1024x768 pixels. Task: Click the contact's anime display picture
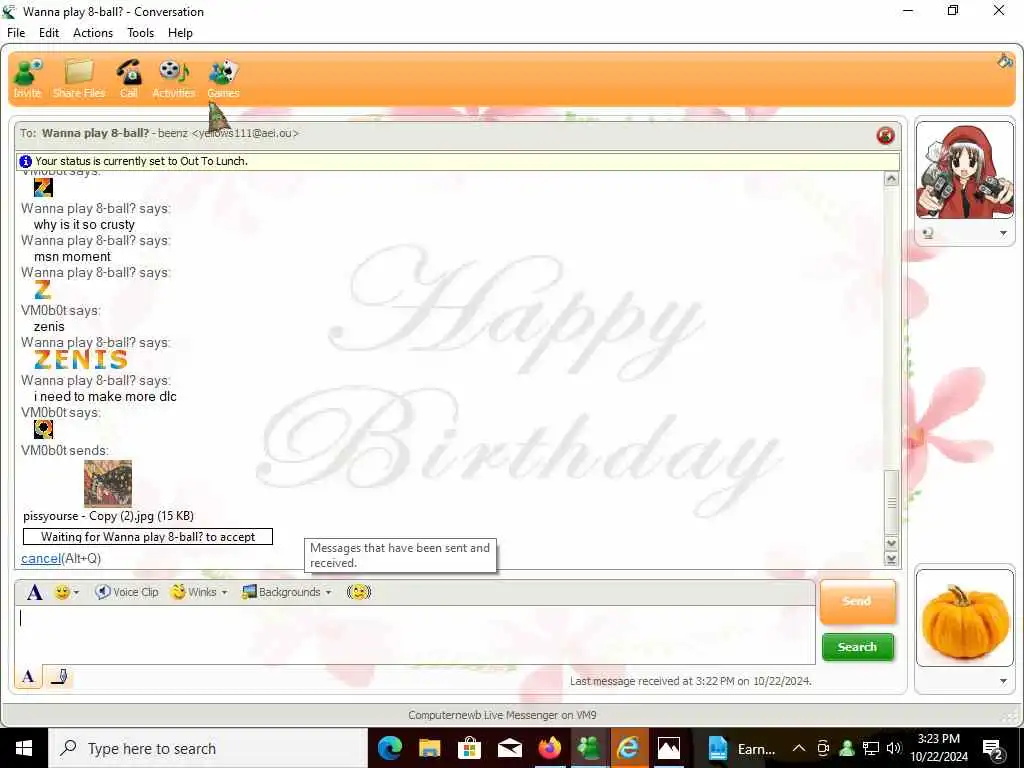click(x=965, y=172)
